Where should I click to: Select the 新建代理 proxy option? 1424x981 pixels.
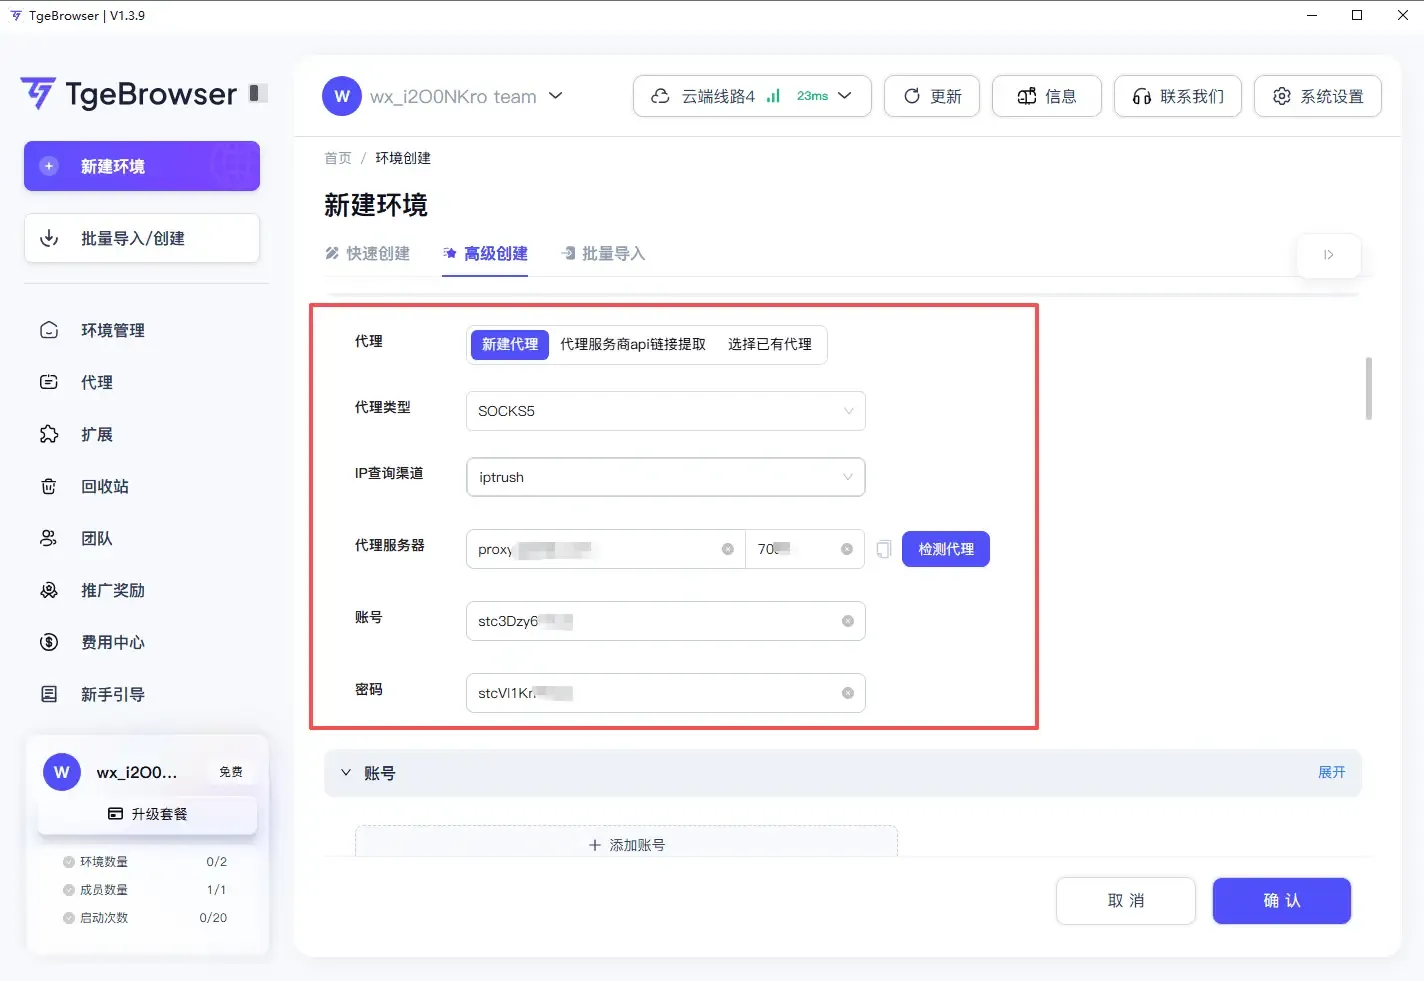coord(510,344)
